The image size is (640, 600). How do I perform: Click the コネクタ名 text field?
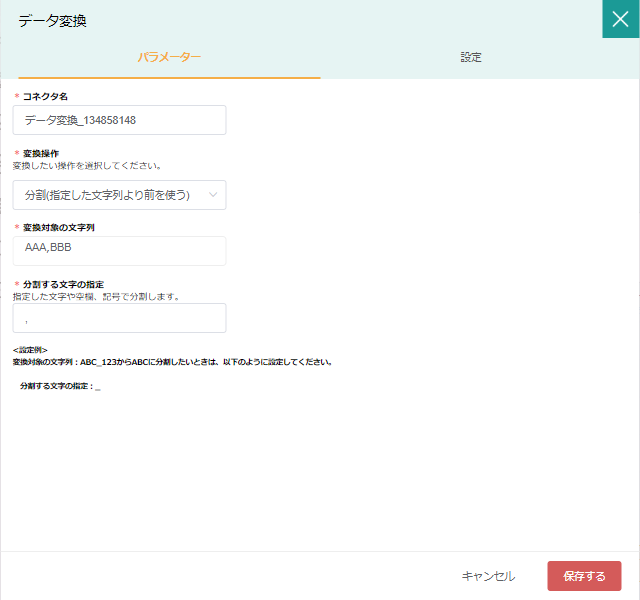click(x=119, y=120)
